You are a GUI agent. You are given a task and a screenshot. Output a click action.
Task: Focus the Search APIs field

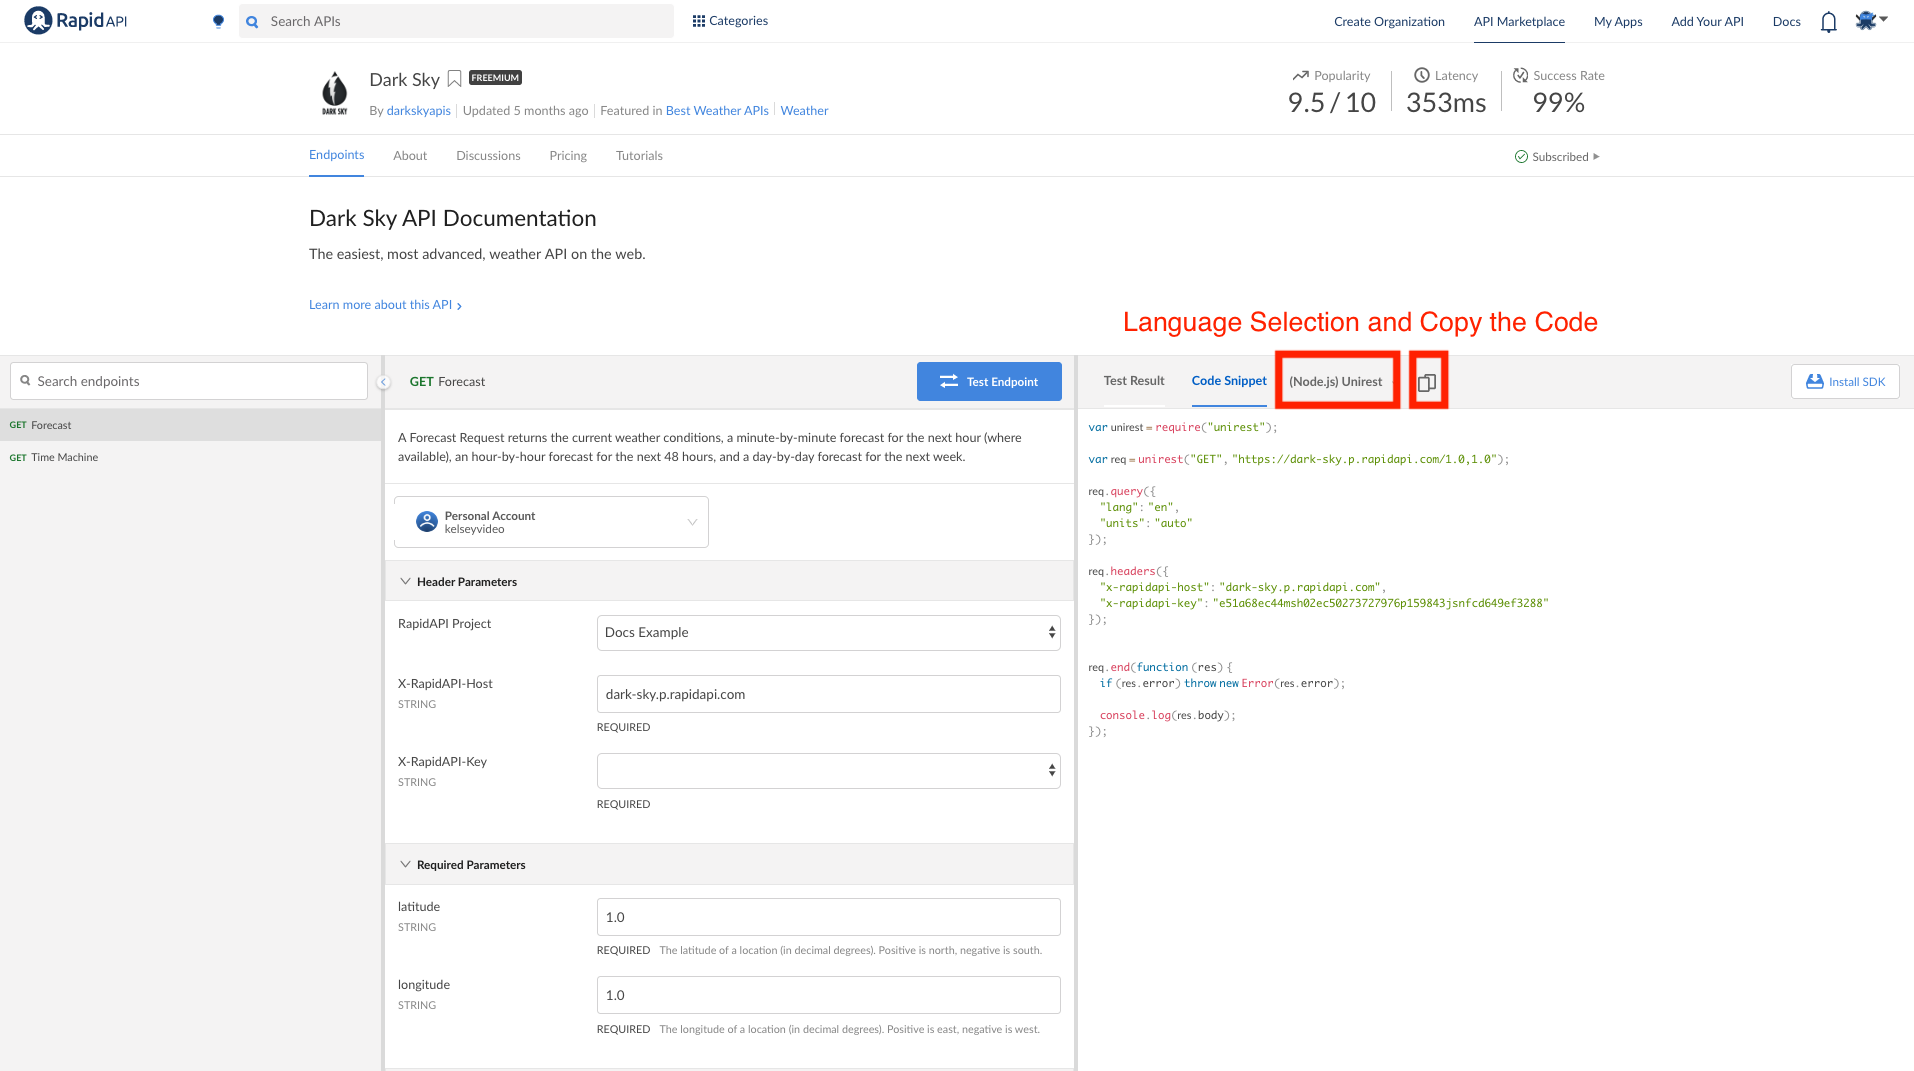456,21
